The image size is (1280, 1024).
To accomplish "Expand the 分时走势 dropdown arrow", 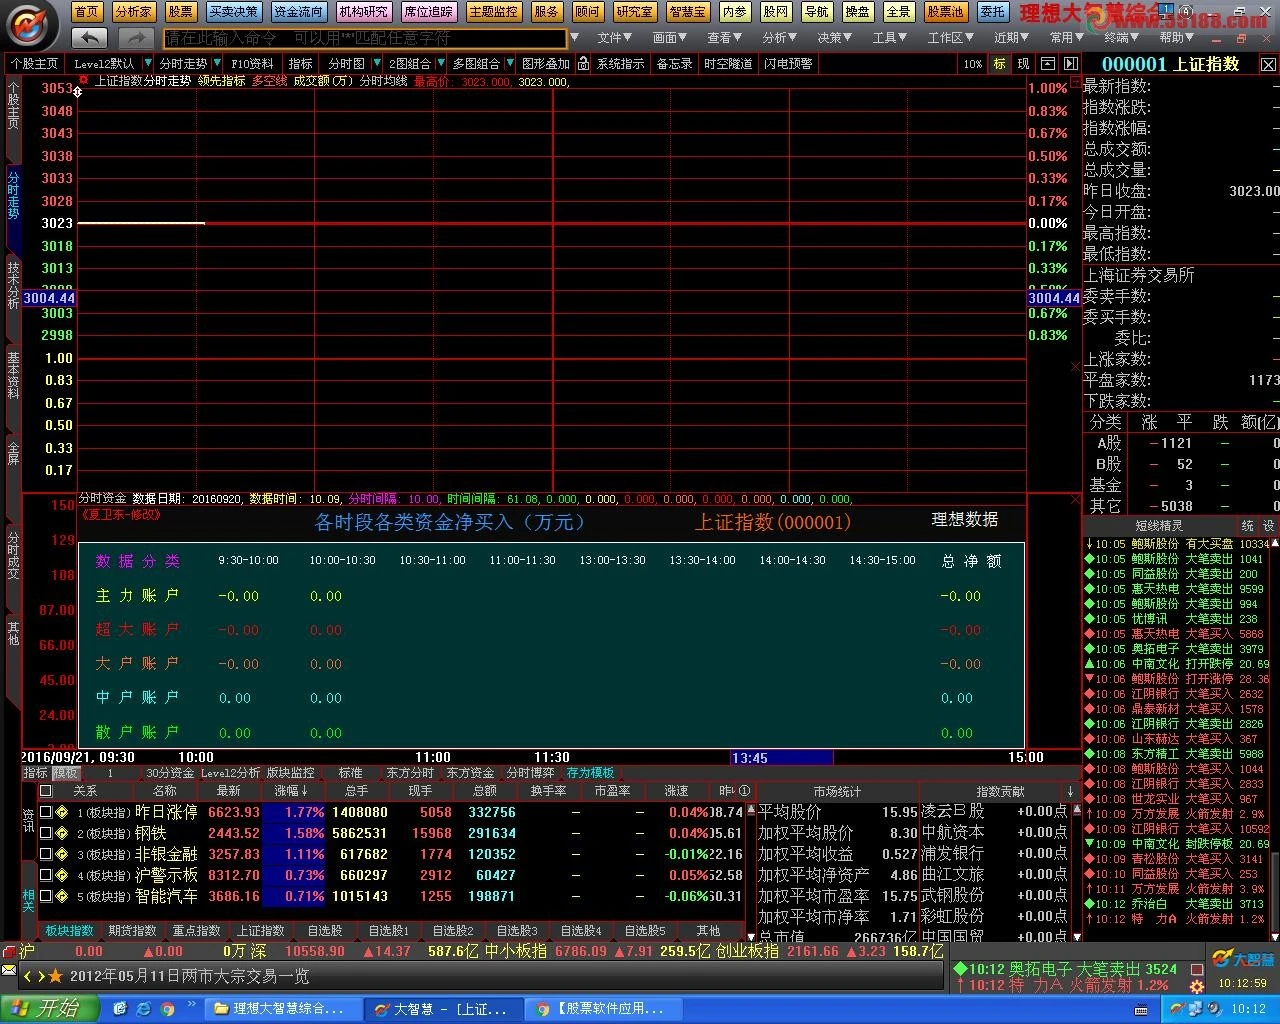I will point(217,63).
